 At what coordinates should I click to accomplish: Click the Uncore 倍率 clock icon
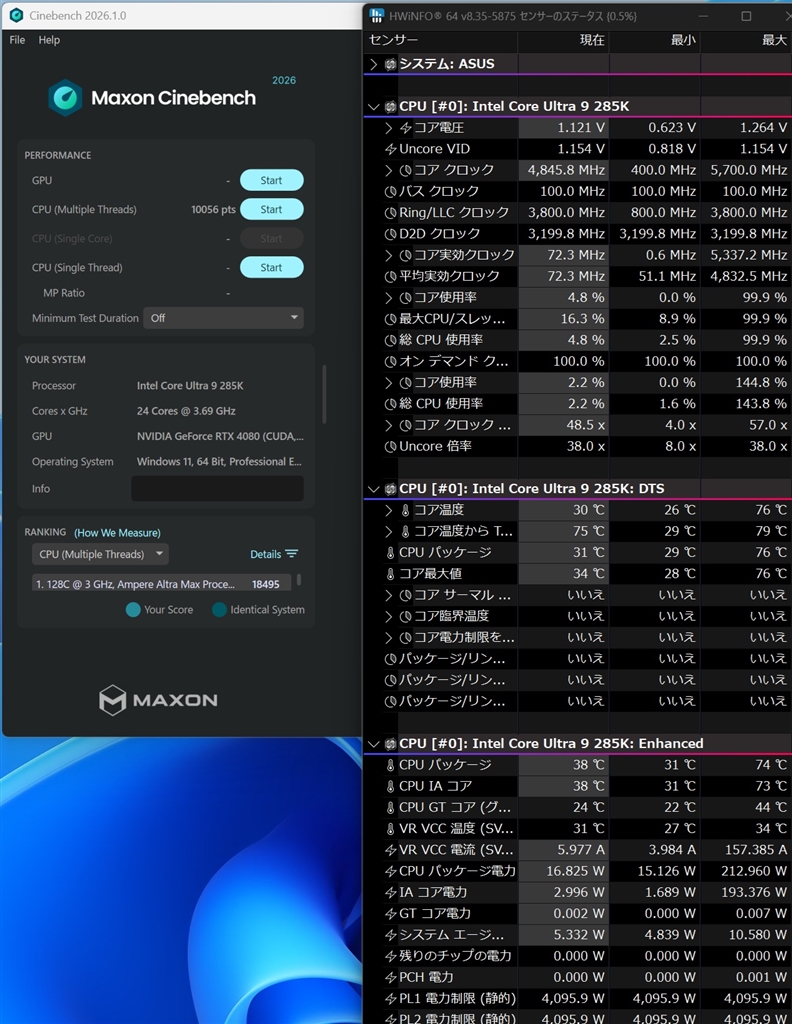(390, 447)
